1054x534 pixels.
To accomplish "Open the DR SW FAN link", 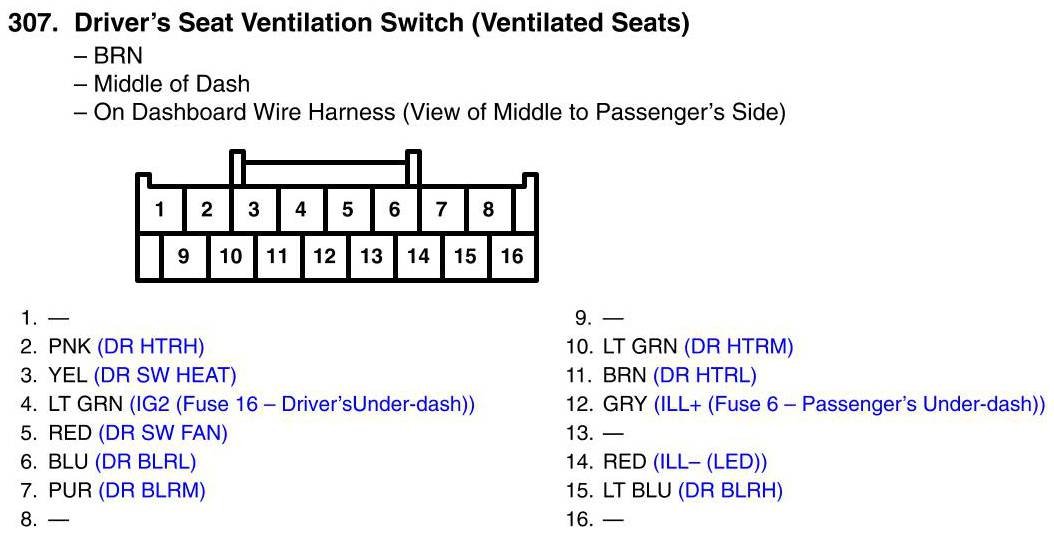I will pyautogui.click(x=163, y=434).
